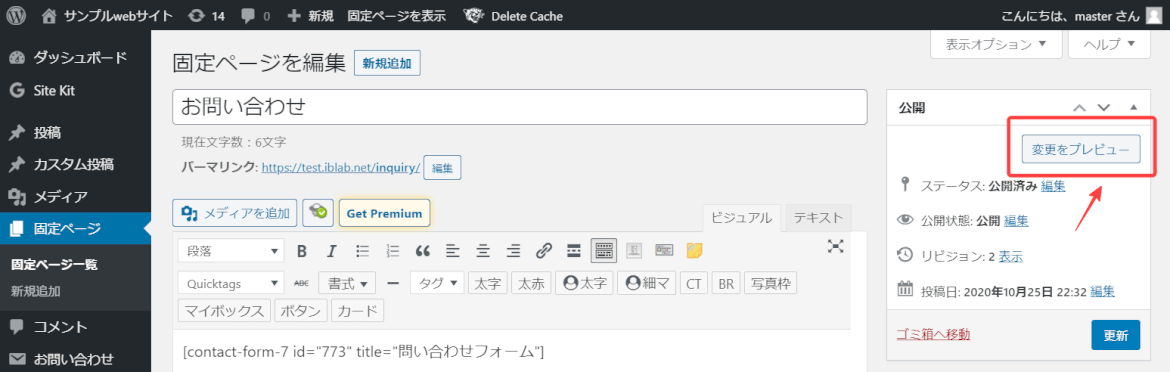Open Site Kit in the sidebar
Screen dimensions: 1170x372
pyautogui.click(x=75, y=91)
